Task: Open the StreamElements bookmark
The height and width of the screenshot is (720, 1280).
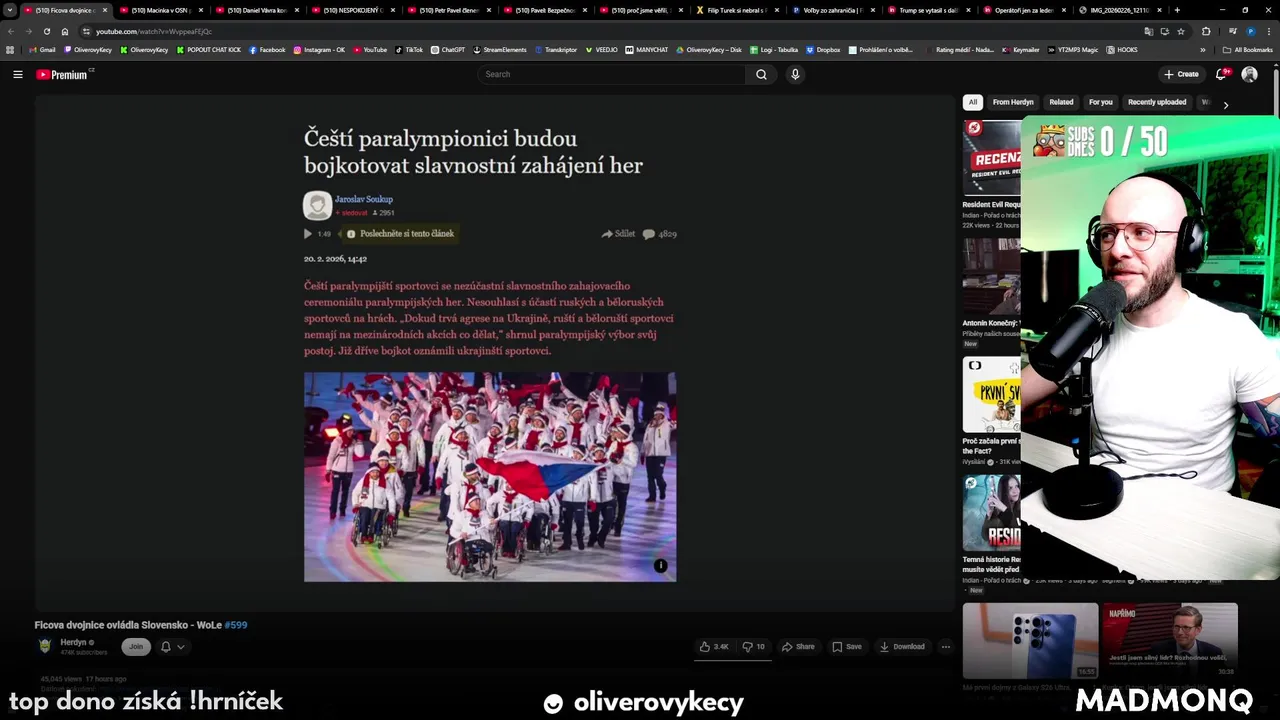Action: click(500, 49)
